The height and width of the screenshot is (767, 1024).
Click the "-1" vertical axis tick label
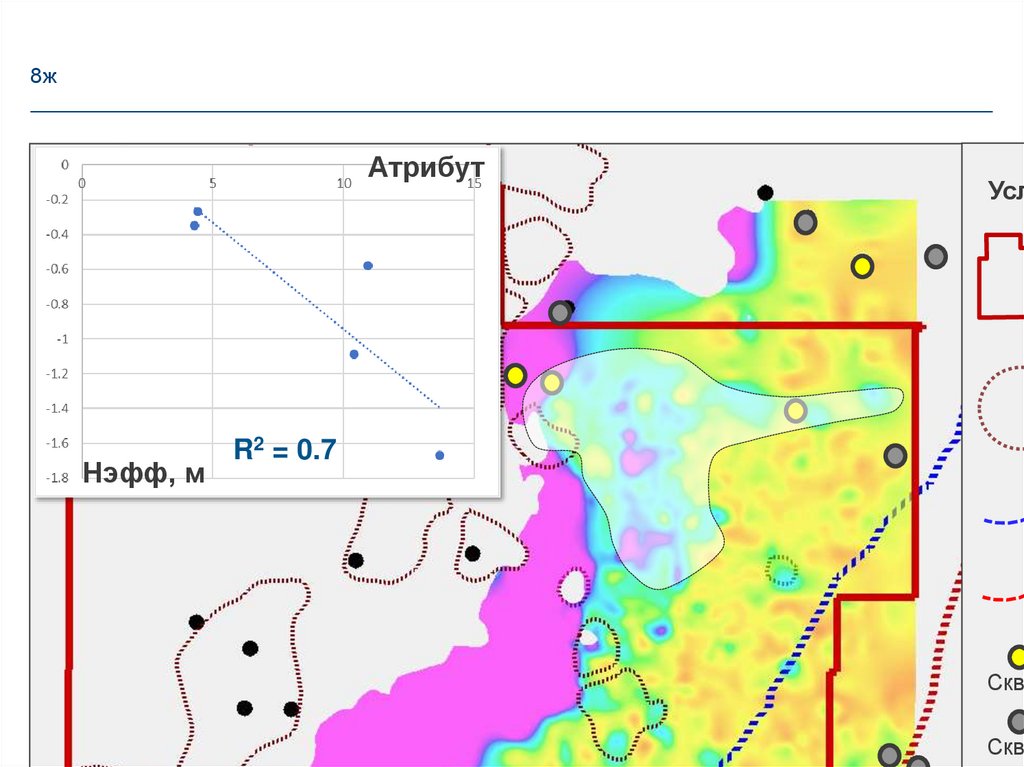(62, 339)
